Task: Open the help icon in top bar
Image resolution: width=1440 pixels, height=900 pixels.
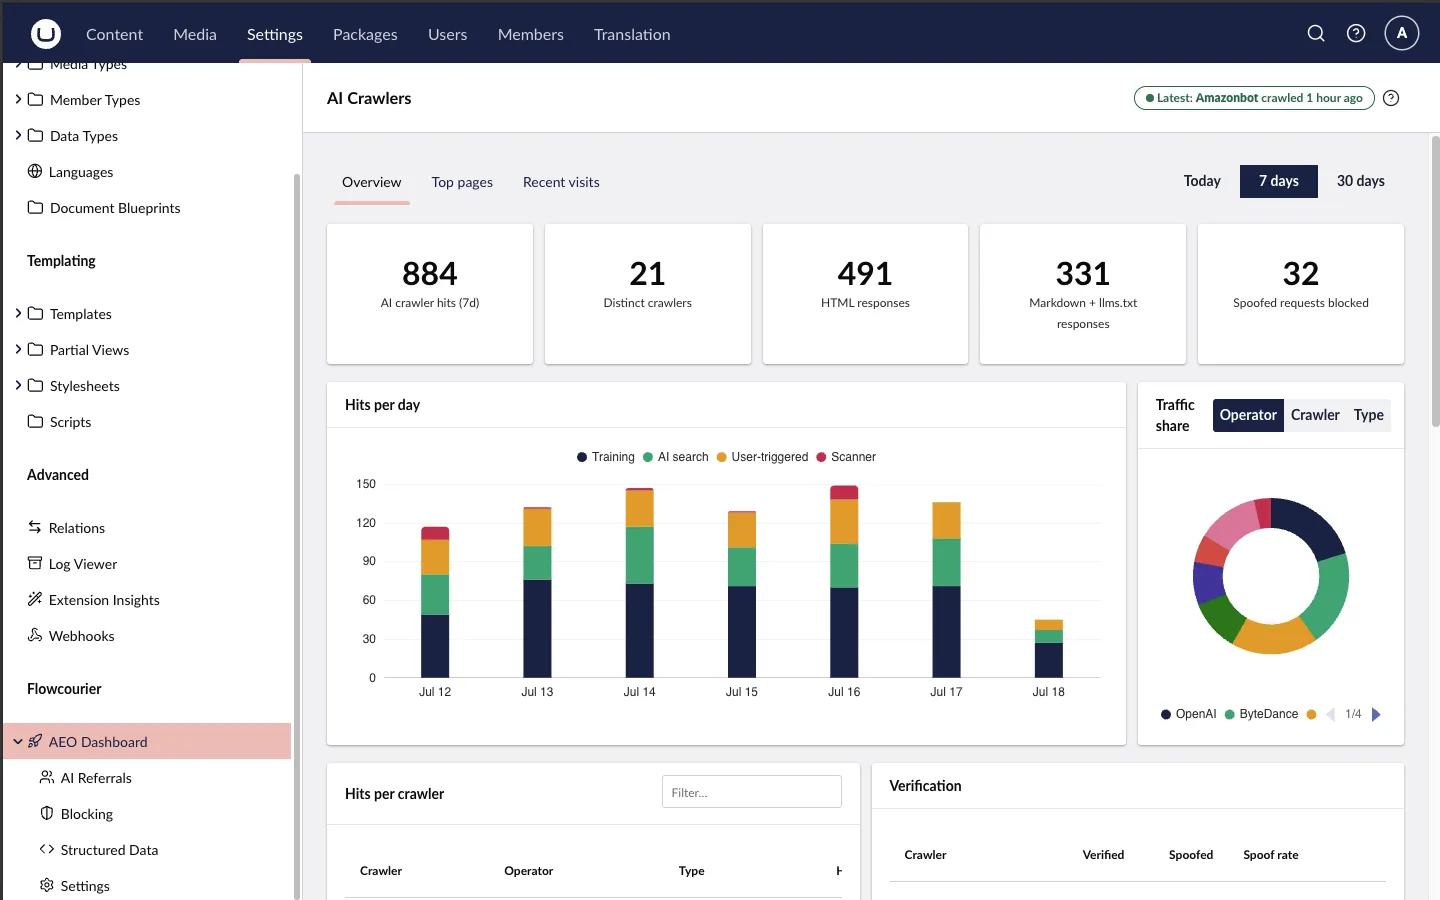Action: [1356, 34]
